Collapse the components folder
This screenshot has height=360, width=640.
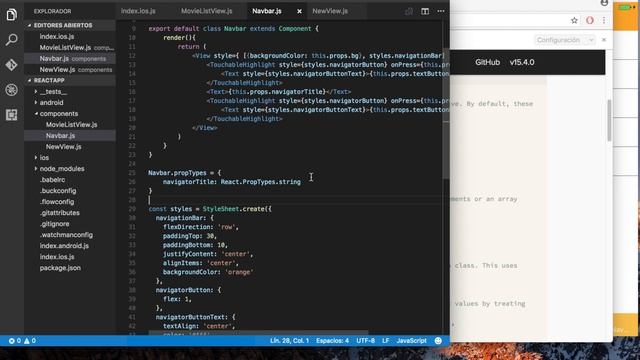[58, 114]
